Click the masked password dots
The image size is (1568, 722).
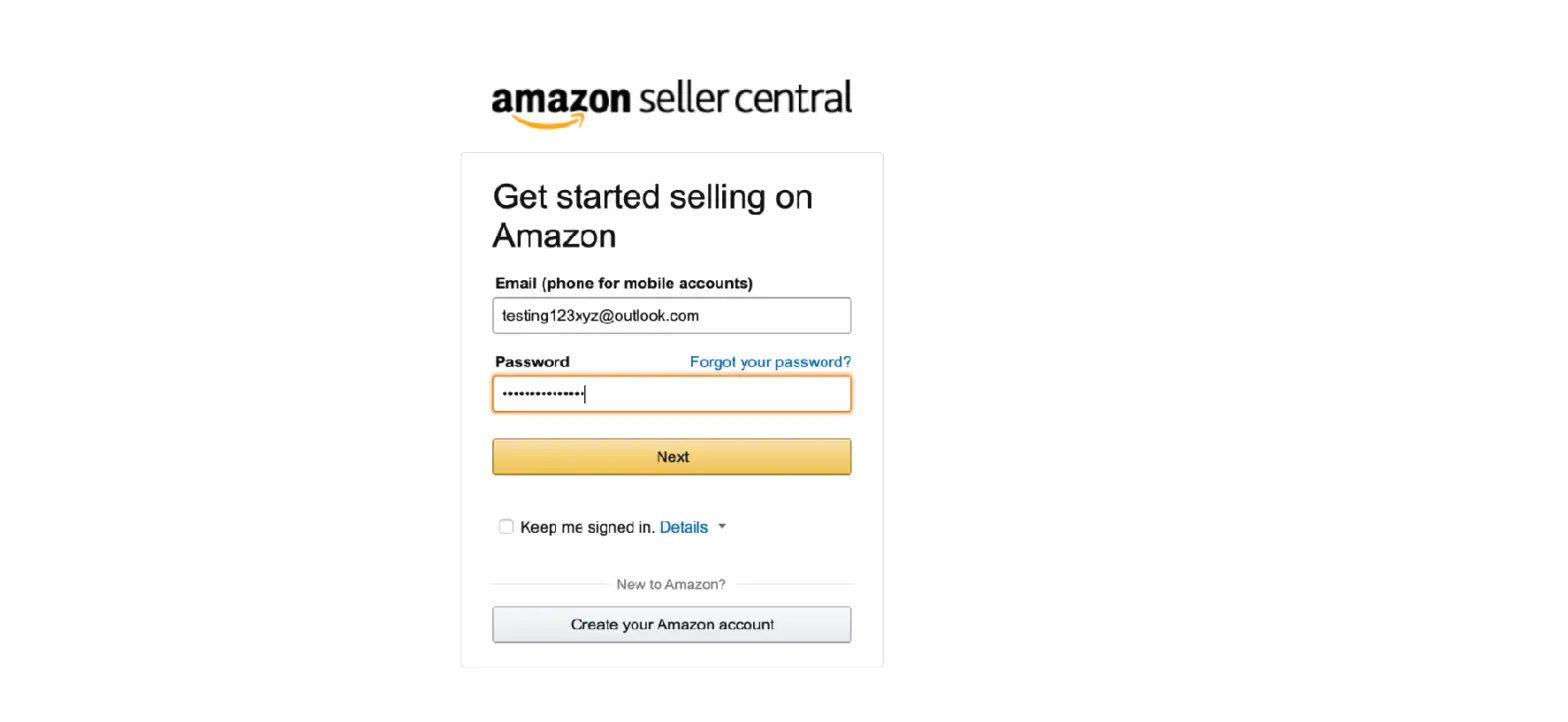[x=541, y=393]
